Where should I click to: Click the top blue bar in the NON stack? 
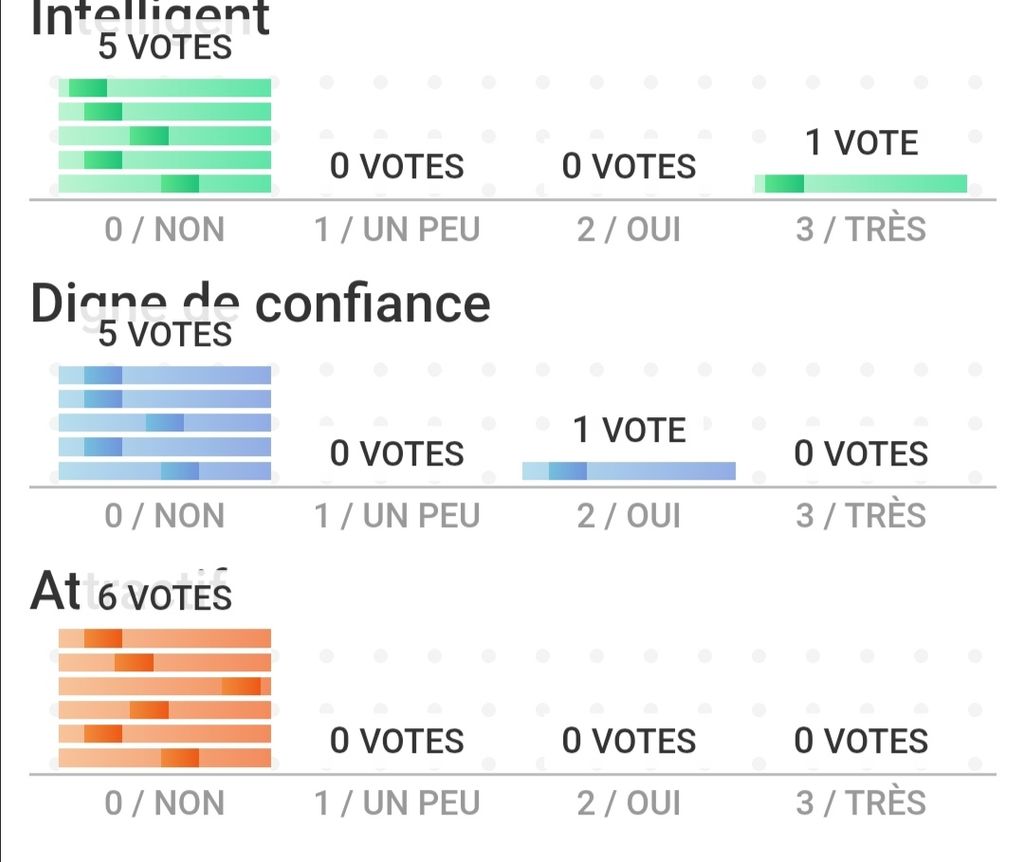tap(165, 375)
